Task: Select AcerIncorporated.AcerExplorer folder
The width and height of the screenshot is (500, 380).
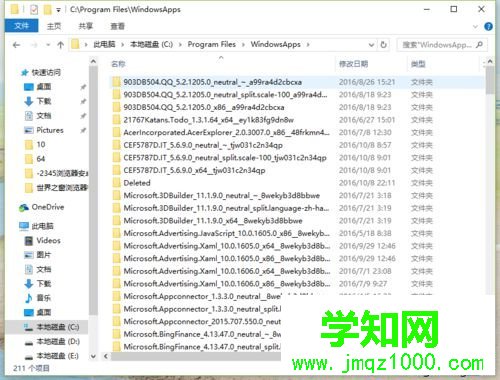Action: pos(227,132)
